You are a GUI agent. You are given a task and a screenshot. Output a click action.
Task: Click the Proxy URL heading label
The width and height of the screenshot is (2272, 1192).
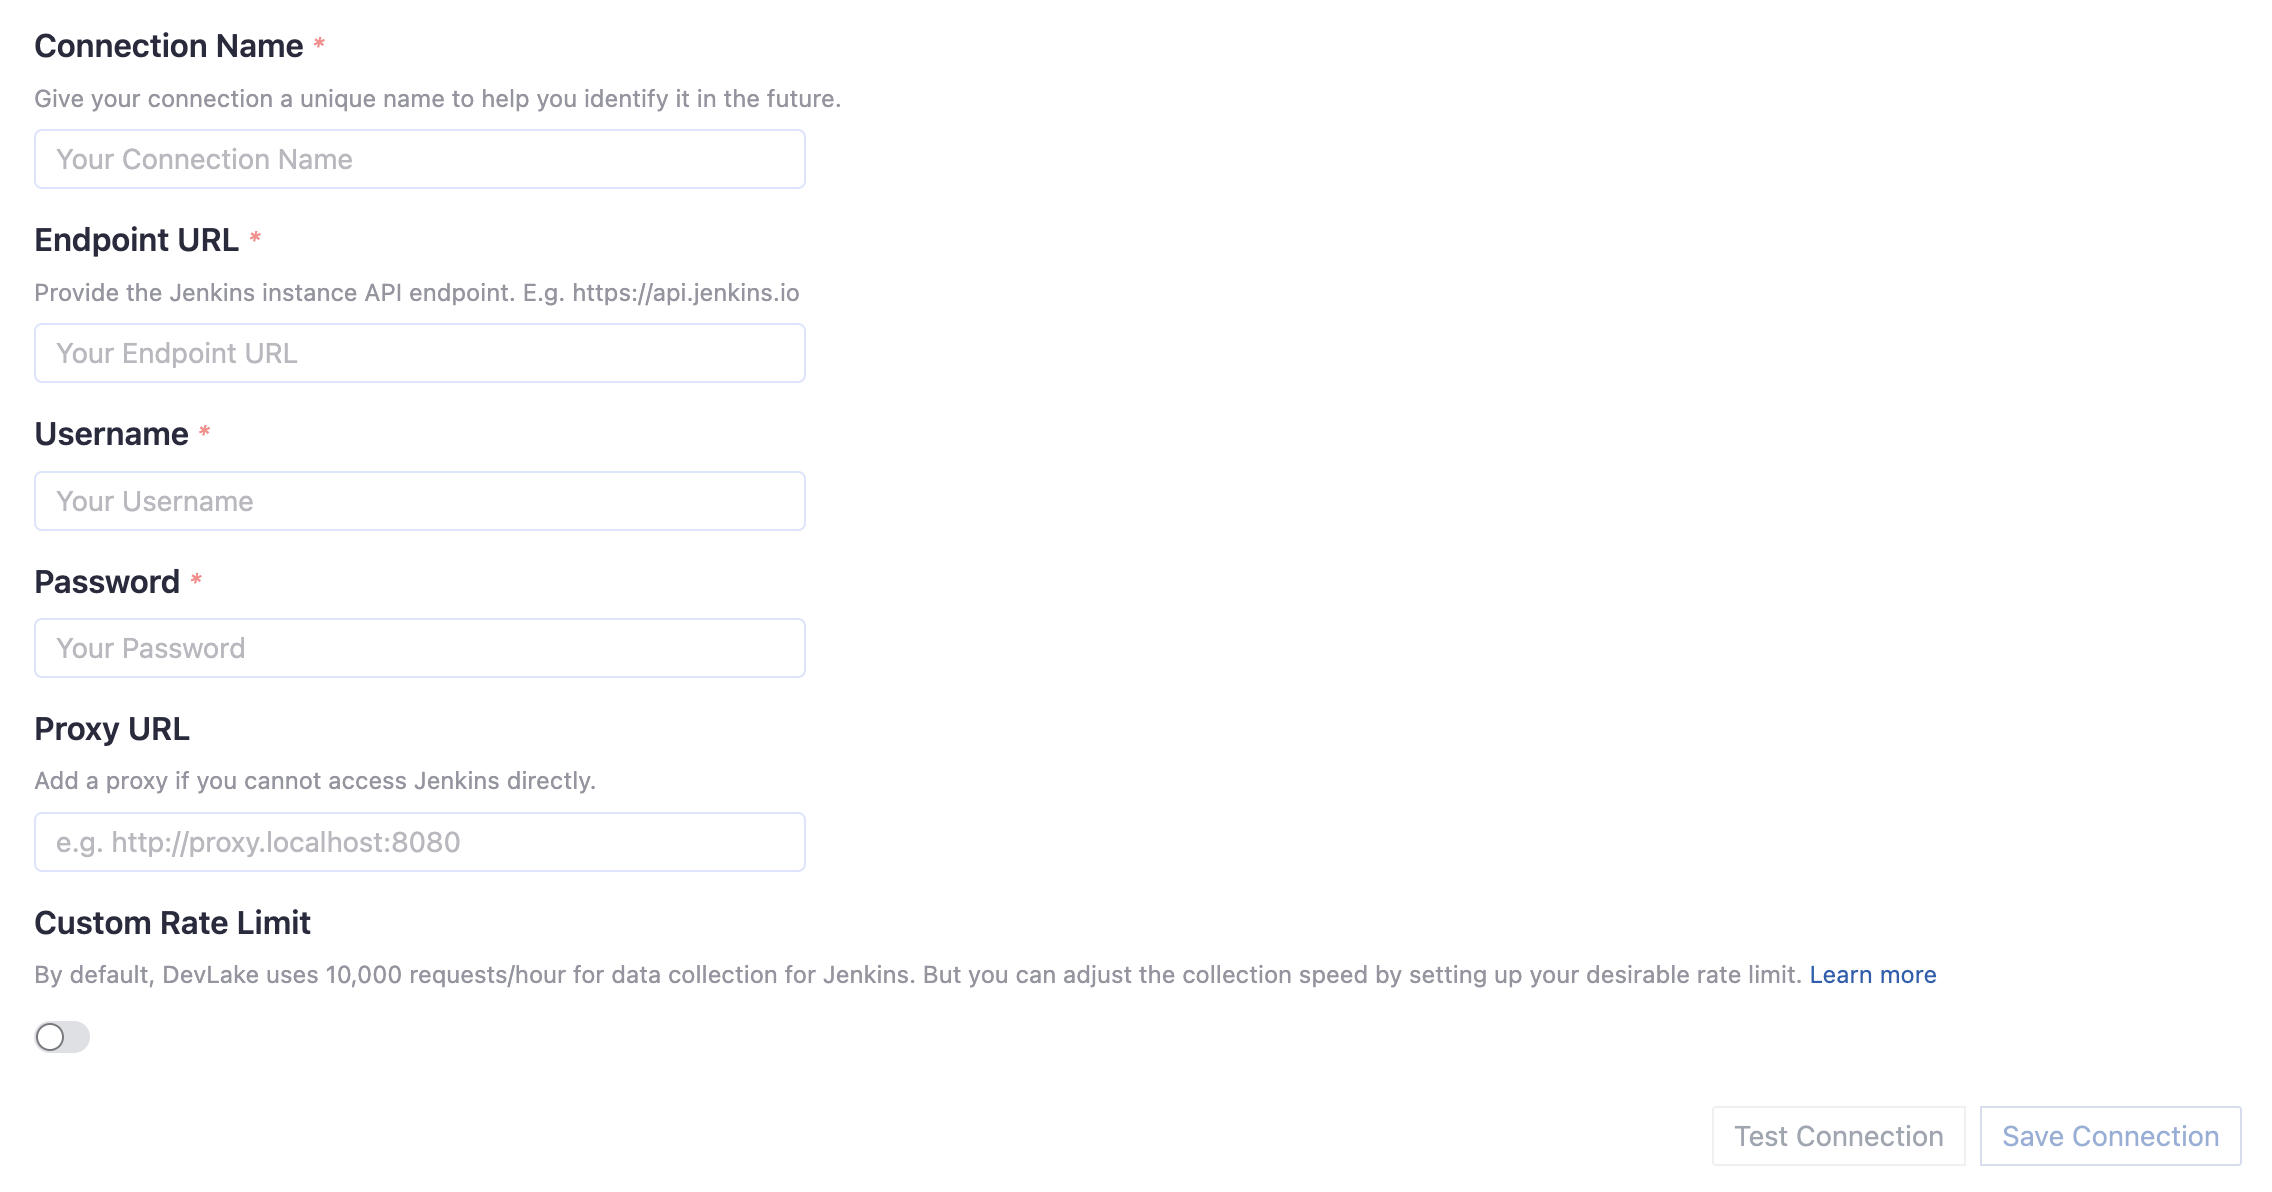[x=112, y=729]
